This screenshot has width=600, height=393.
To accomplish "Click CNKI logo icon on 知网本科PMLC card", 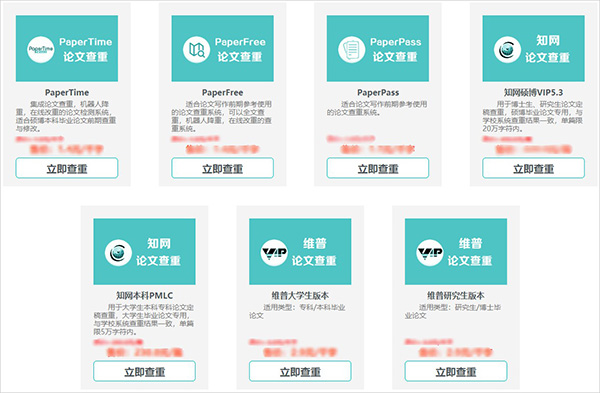I will click(118, 253).
